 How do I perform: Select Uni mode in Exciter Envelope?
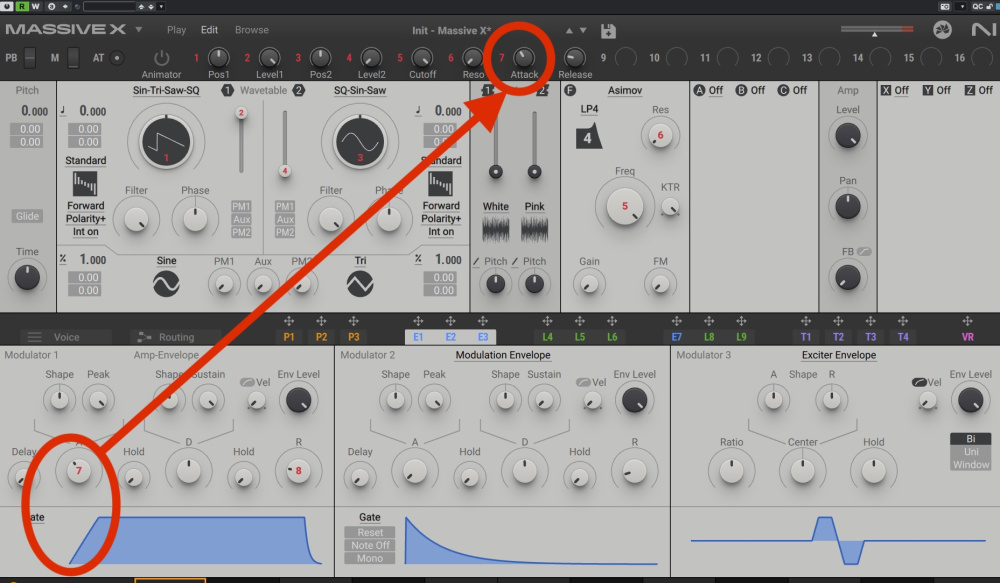(x=971, y=452)
